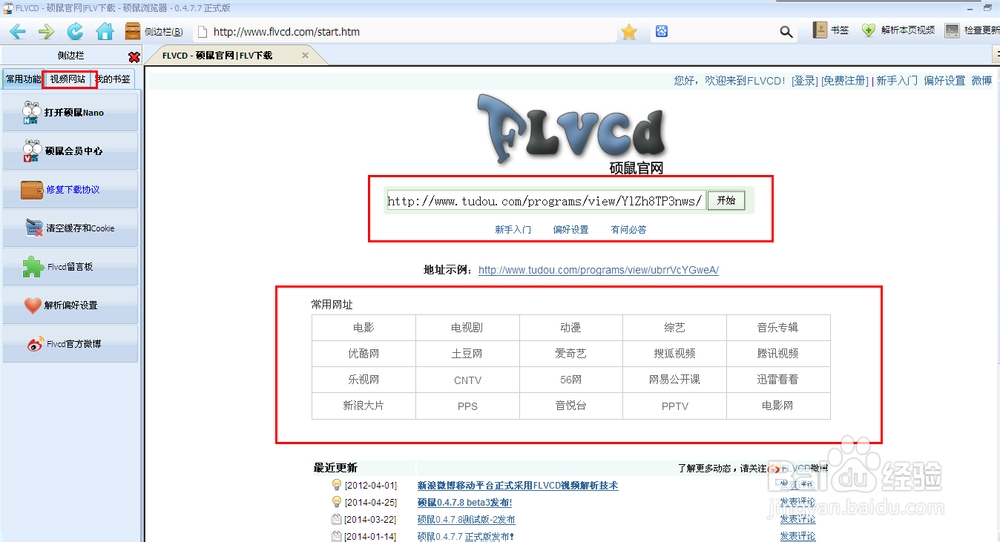The image size is (1000, 542).
Task: Click the magnifier search icon
Action: click(x=786, y=32)
